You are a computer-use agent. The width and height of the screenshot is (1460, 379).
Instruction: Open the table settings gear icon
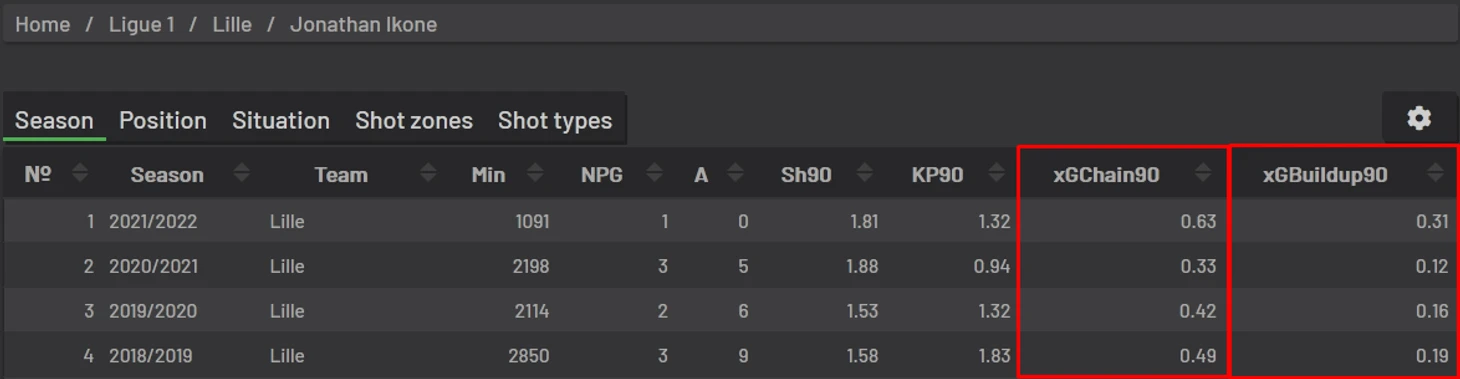click(1419, 118)
